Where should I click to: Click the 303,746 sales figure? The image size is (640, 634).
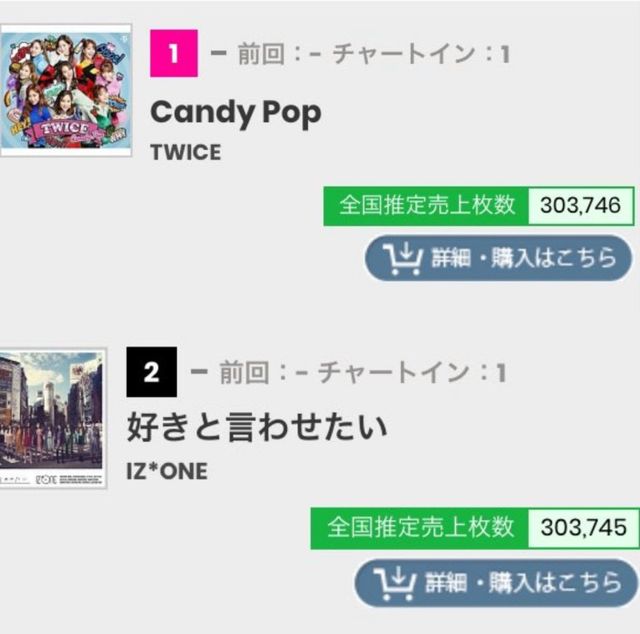click(581, 206)
